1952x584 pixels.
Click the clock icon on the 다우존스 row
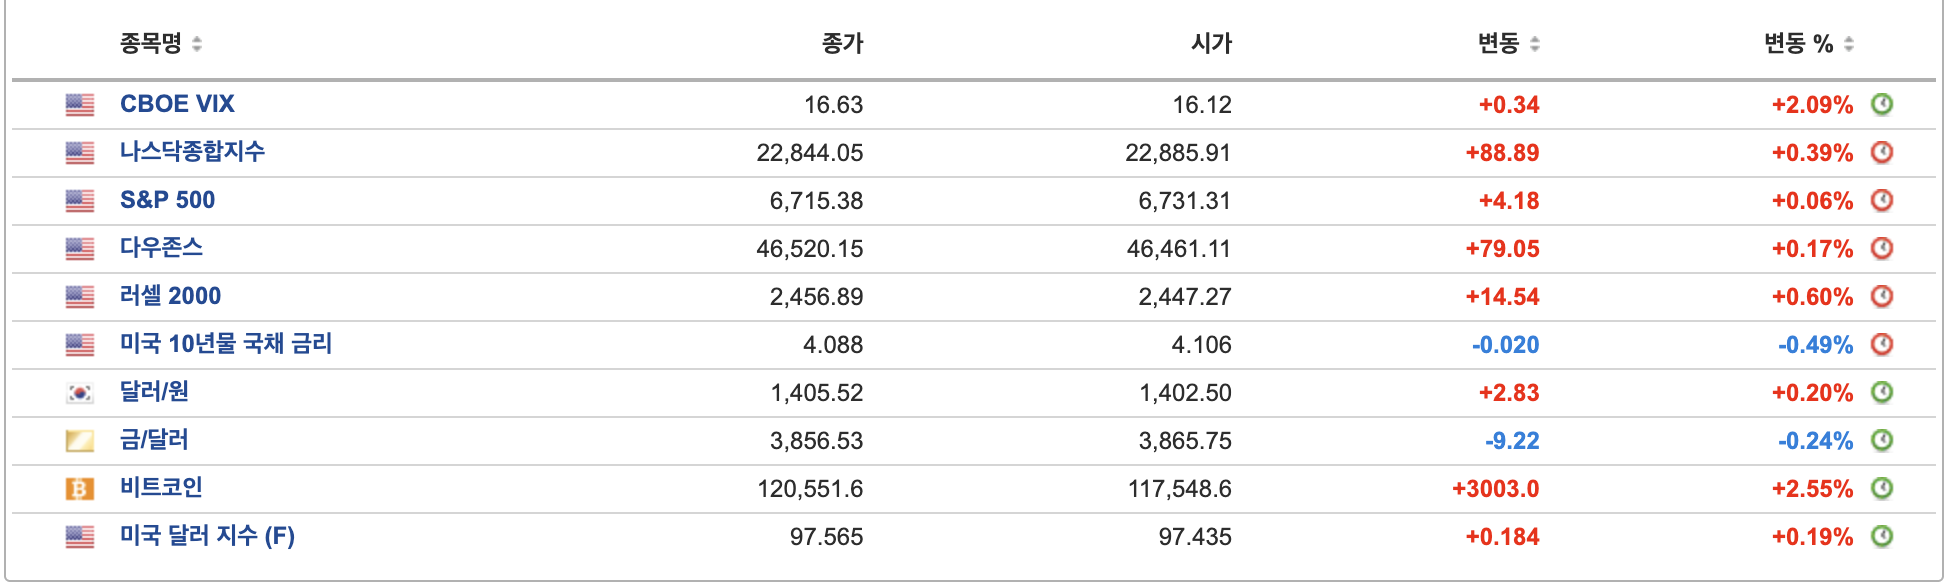pos(1880,248)
